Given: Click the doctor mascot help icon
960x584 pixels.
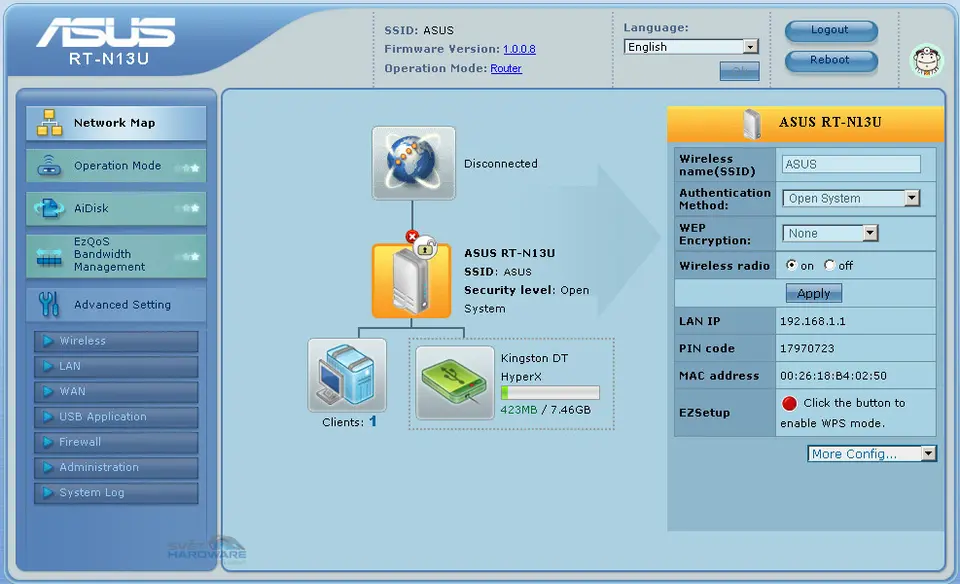Looking at the screenshot, I should (926, 59).
